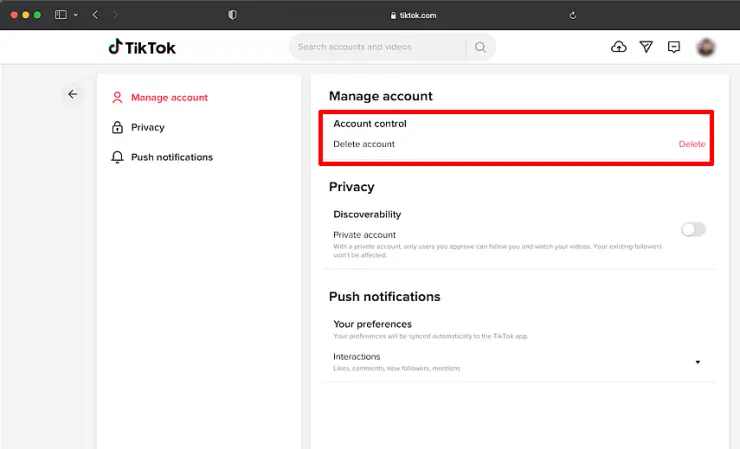The height and width of the screenshot is (449, 740).
Task: Focus the Search accounts and videos field
Action: click(378, 47)
